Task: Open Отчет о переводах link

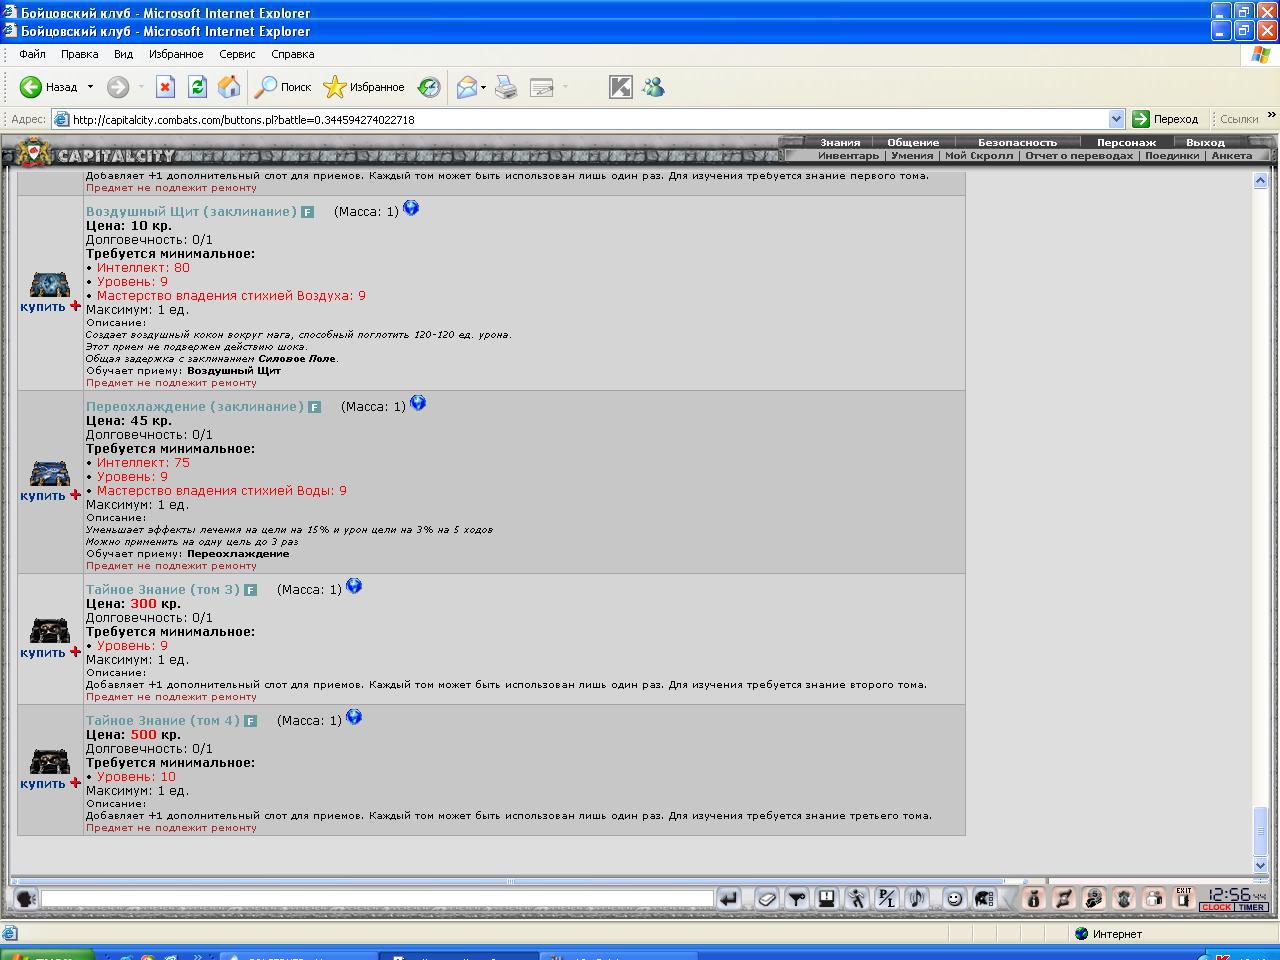Action: [x=1079, y=155]
